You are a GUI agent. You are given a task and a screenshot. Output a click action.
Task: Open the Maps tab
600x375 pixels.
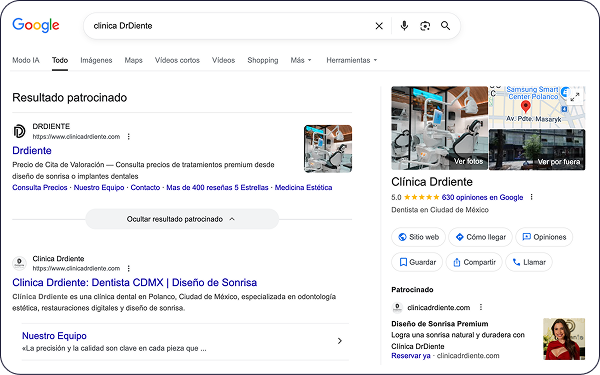pos(133,60)
